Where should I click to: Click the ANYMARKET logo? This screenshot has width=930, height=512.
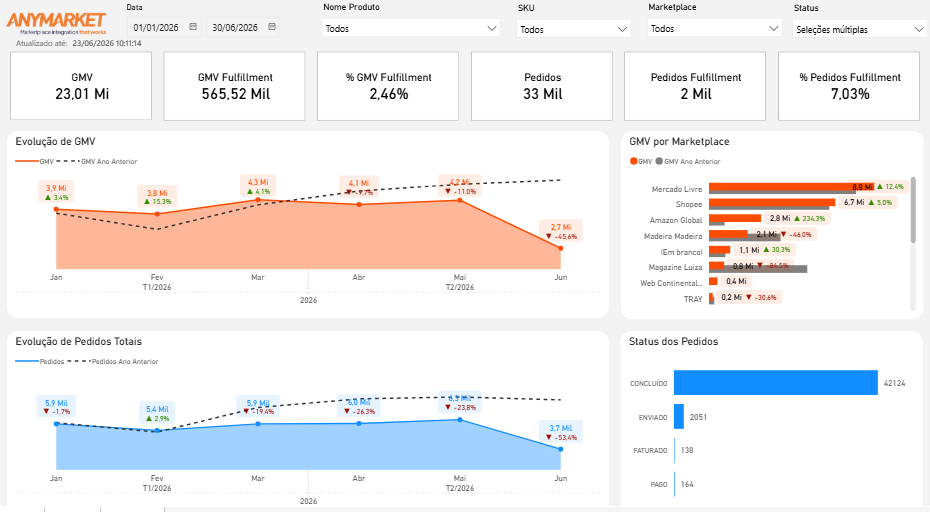56,23
